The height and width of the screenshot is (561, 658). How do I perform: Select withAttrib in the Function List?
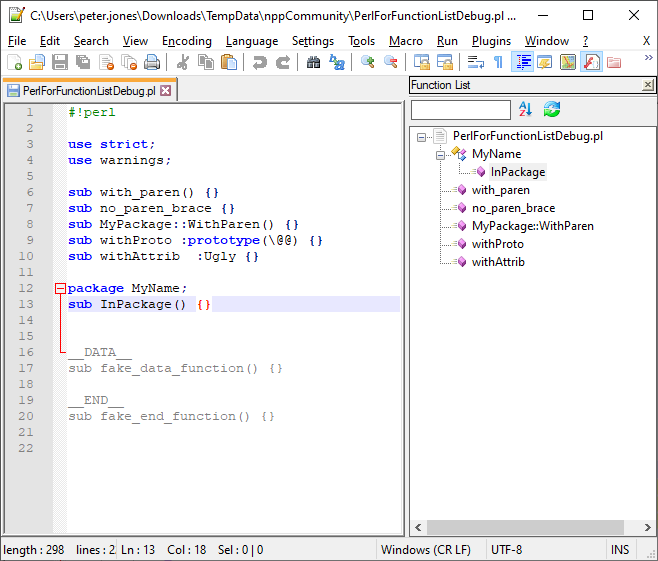[498, 262]
